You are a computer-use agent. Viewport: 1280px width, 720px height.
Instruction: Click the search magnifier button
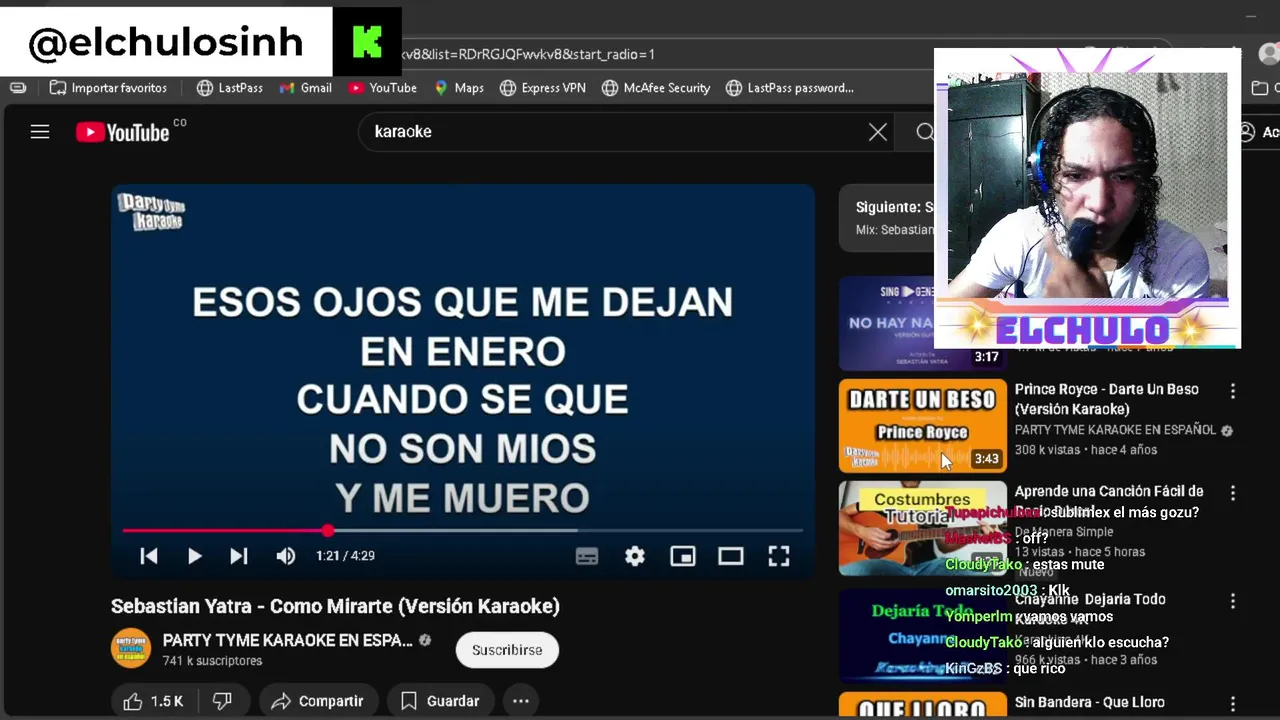tap(925, 132)
